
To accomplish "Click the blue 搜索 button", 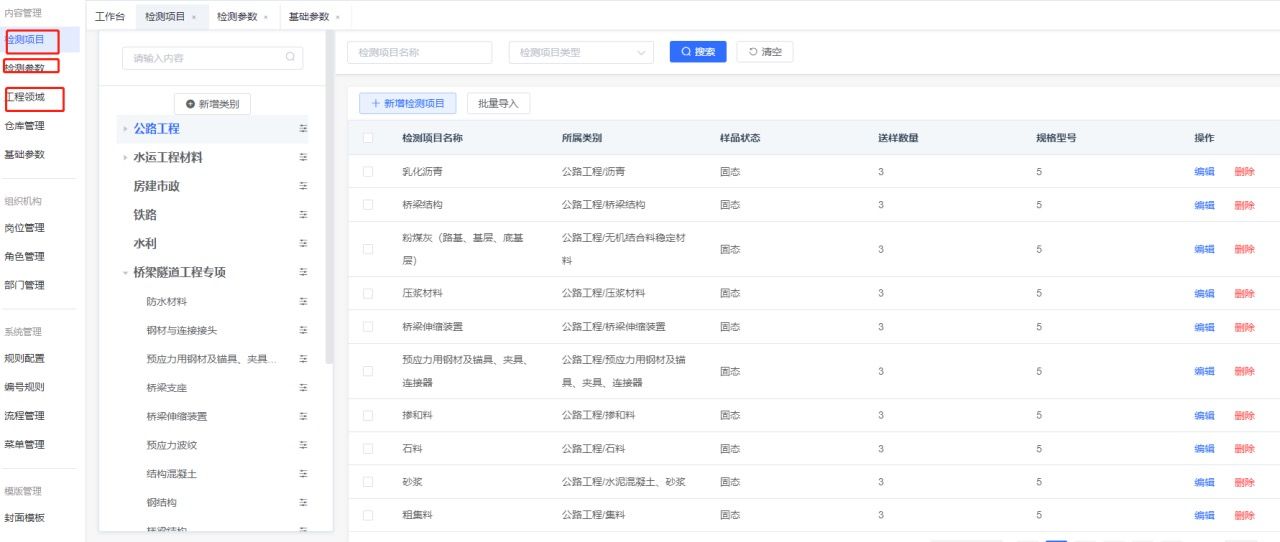I will 698,52.
